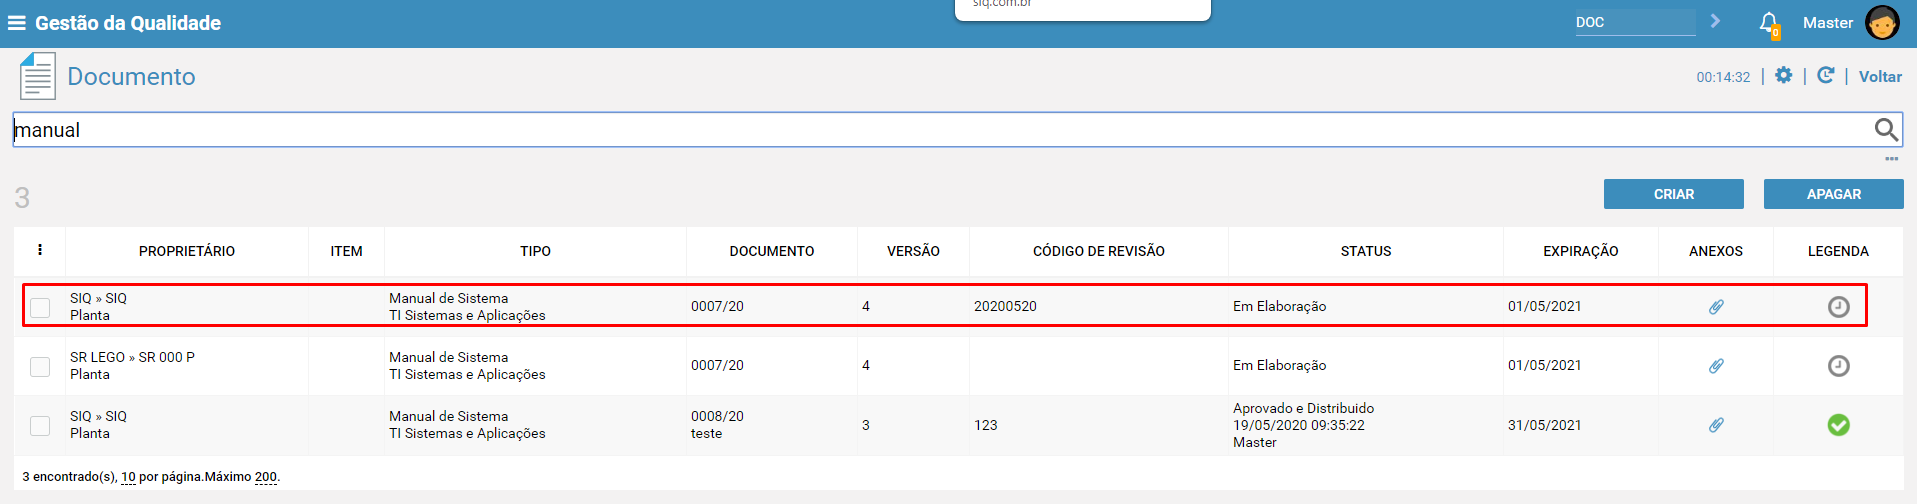The image size is (1917, 504).
Task: Open the hamburger menu next to Gestão da Qualidade
Action: (x=16, y=23)
